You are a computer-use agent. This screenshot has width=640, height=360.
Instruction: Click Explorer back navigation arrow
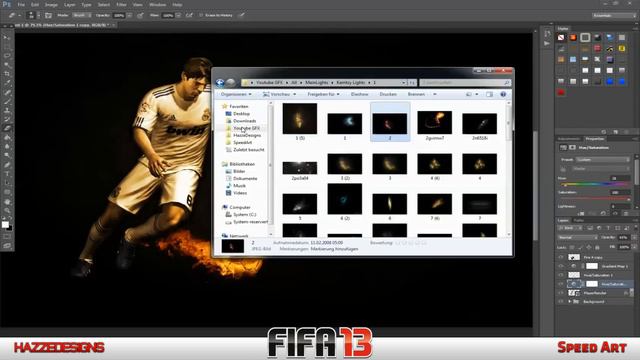tap(220, 82)
